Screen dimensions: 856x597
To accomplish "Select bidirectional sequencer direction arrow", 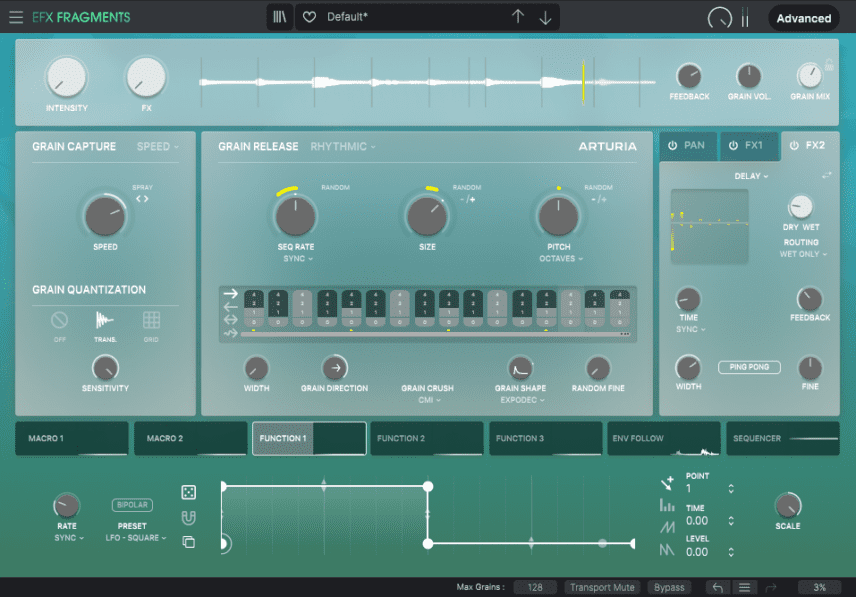I will point(230,320).
